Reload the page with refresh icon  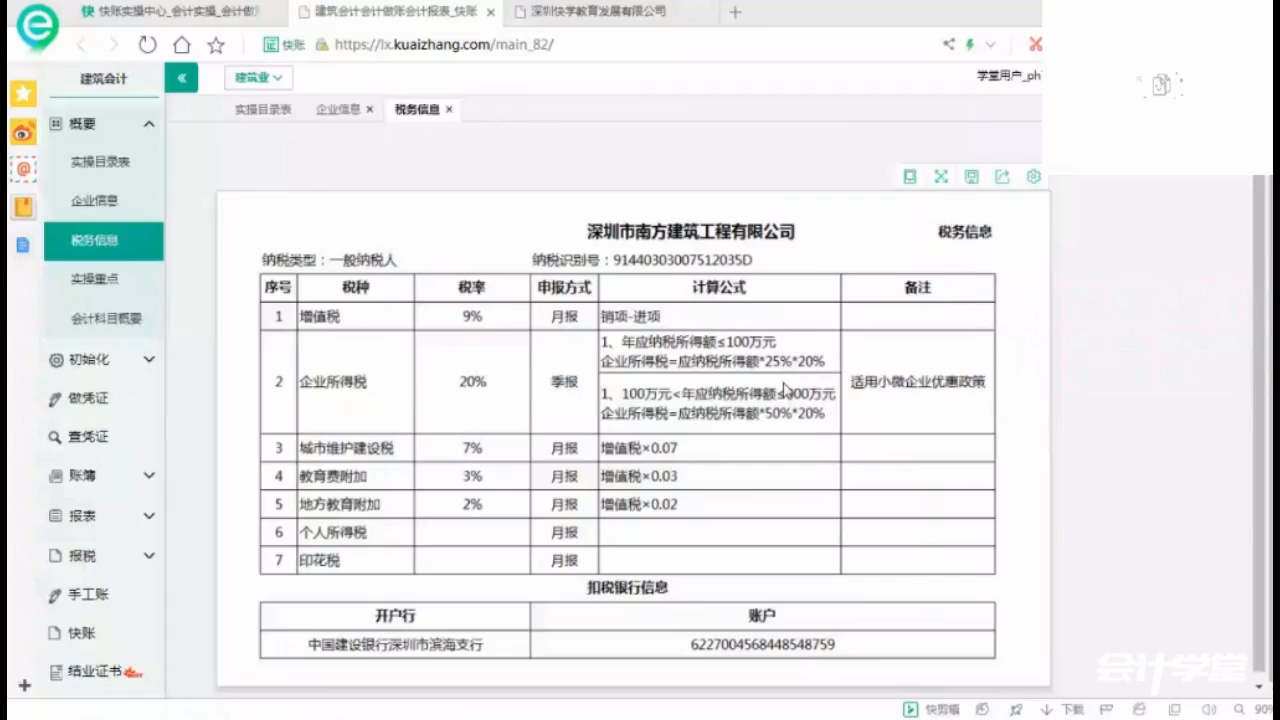tap(147, 45)
